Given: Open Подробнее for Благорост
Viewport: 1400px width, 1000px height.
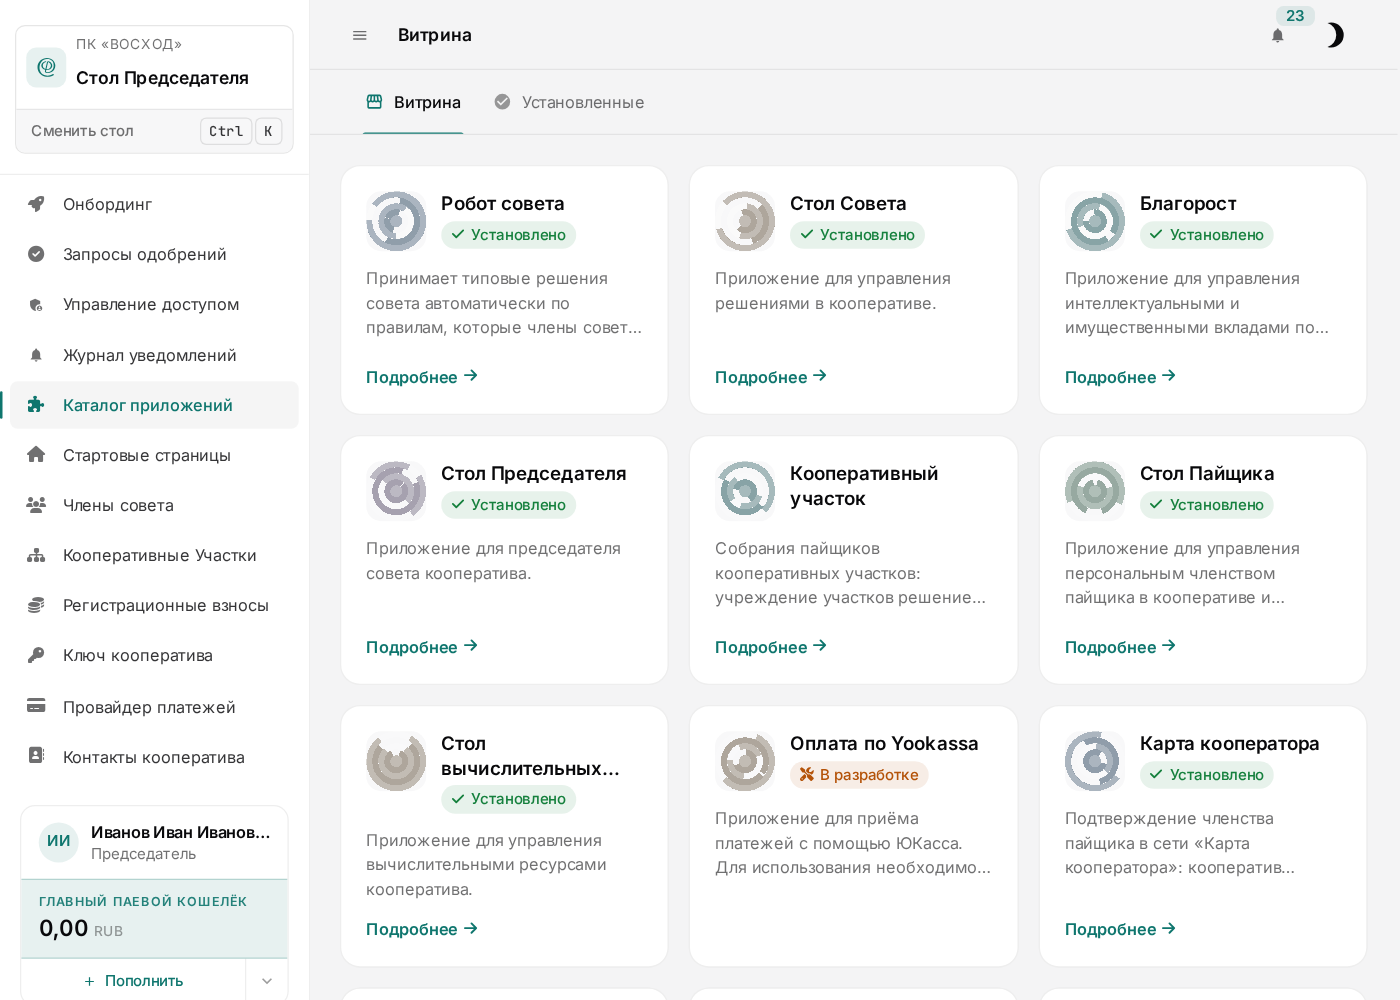Looking at the screenshot, I should 1120,377.
